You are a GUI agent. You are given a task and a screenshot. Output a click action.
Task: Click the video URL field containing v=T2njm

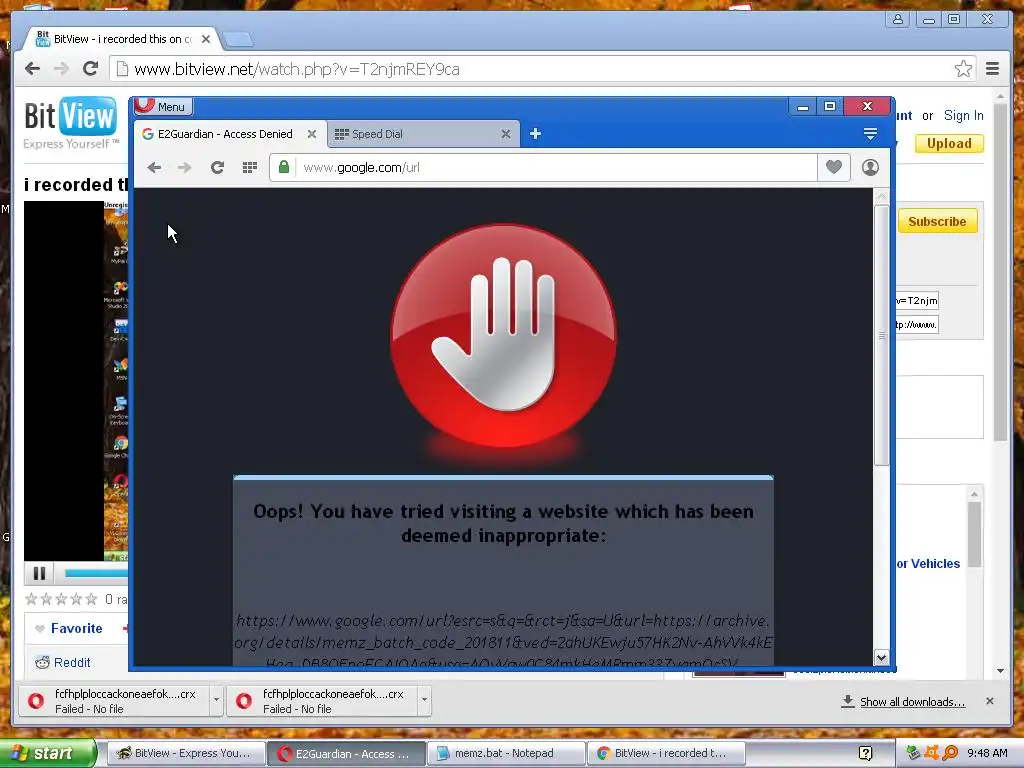pyautogui.click(x=917, y=300)
